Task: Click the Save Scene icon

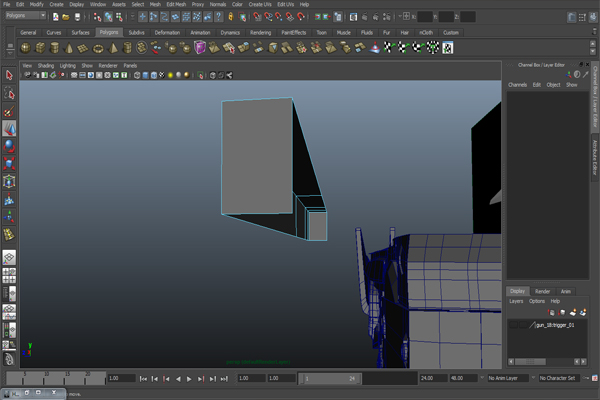Action: [77, 17]
